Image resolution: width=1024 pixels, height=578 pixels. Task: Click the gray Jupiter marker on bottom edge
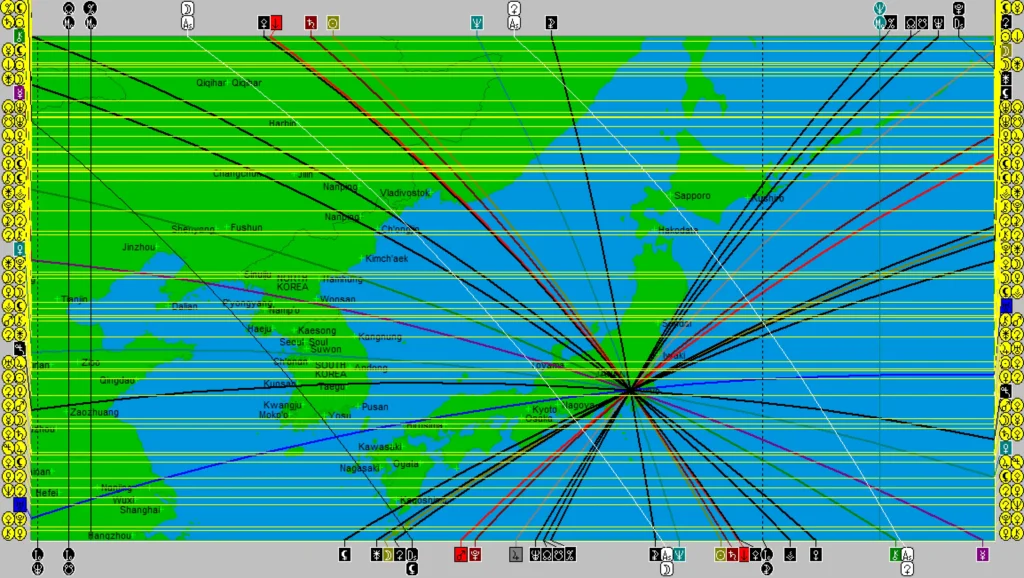(x=516, y=554)
